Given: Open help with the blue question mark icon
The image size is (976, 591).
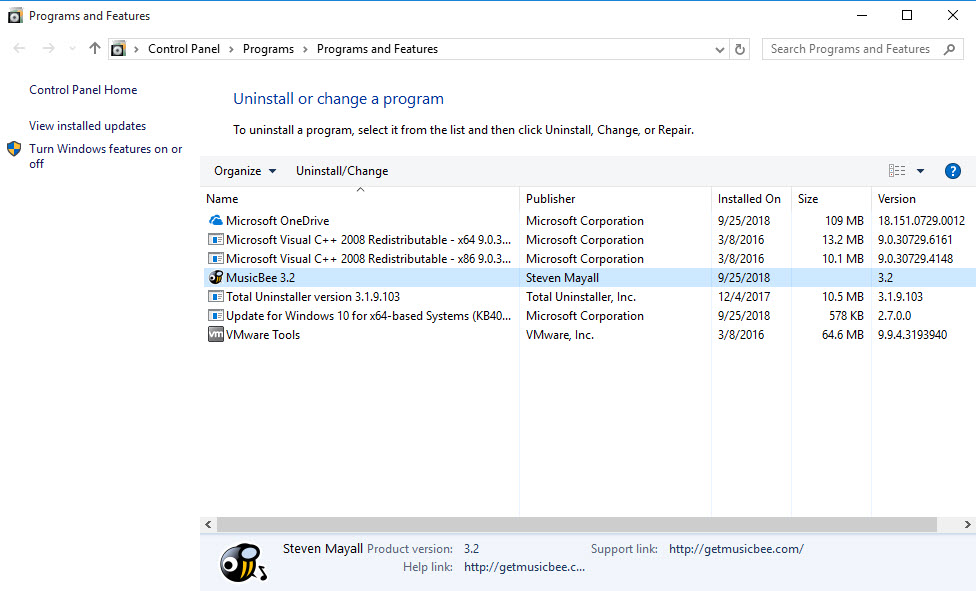Looking at the screenshot, I should (x=952, y=171).
